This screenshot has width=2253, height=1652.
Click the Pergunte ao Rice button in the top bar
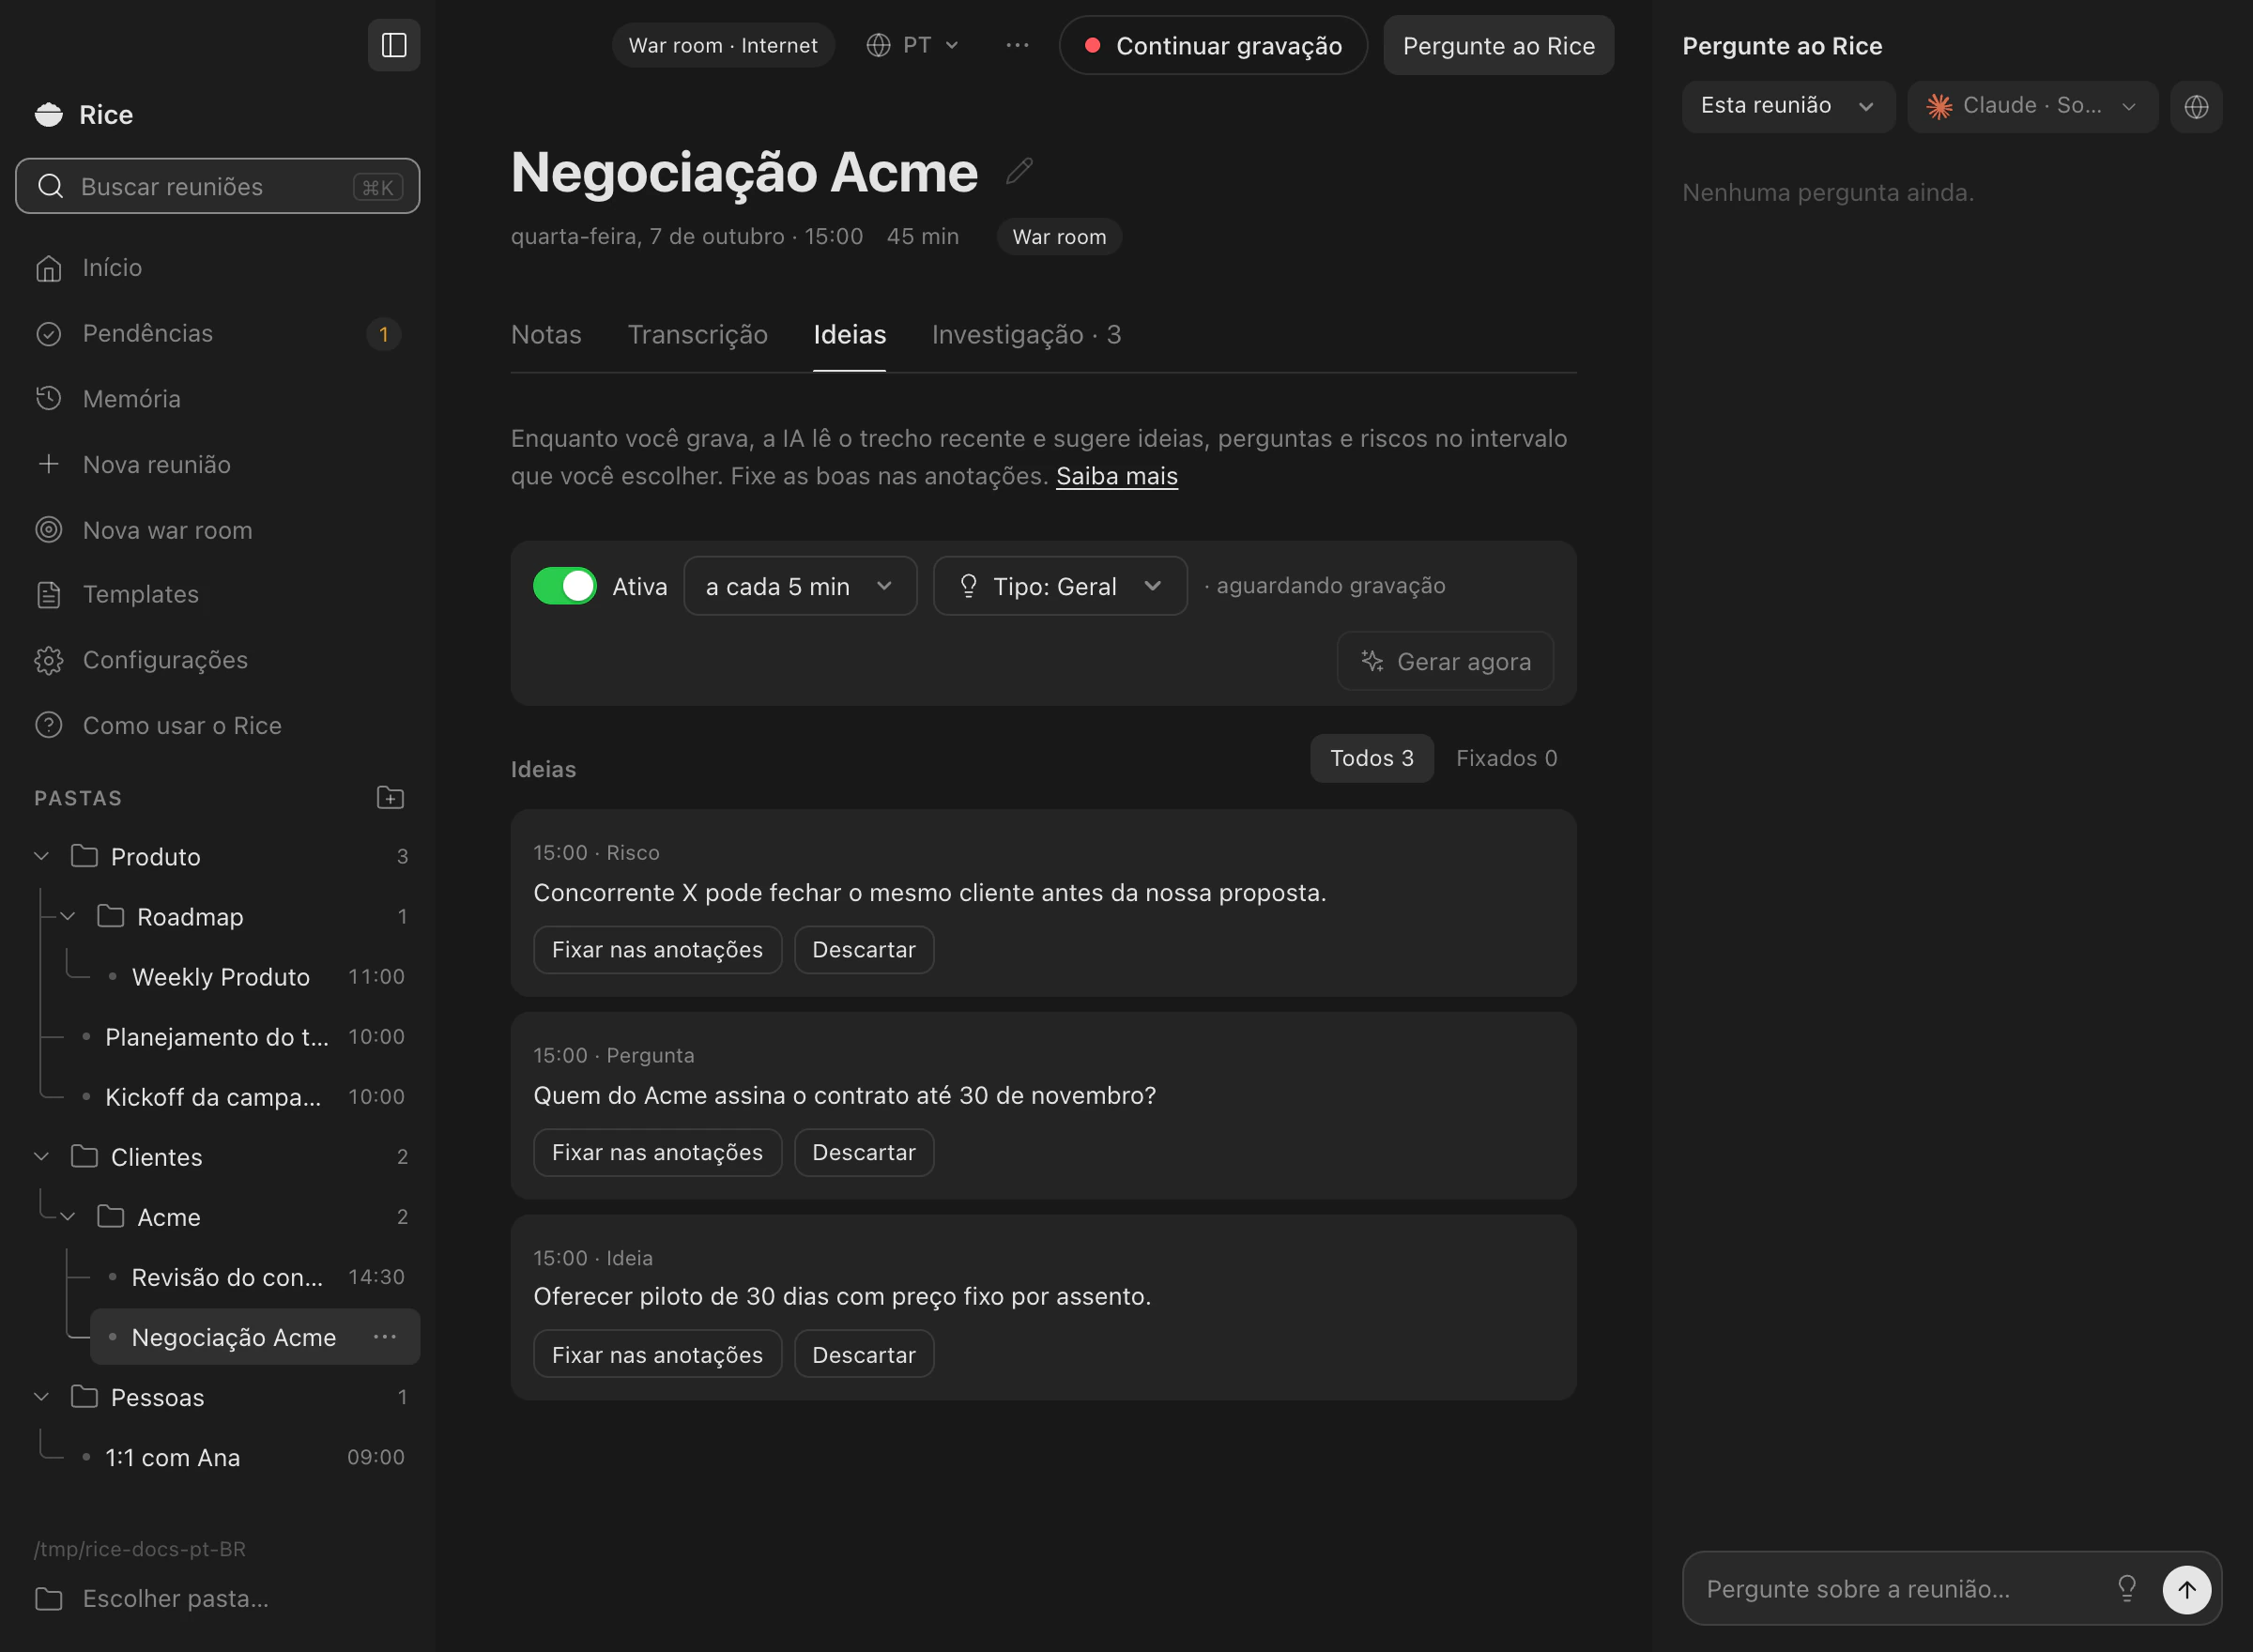pos(1498,45)
